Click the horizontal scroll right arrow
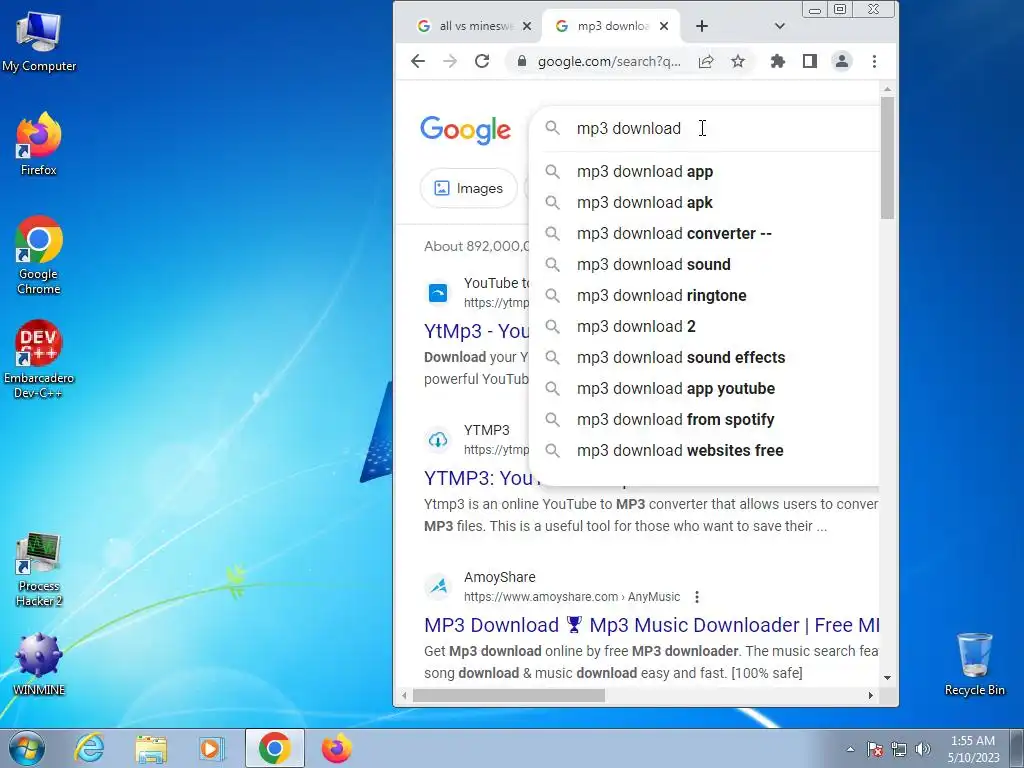Screen dimensions: 1024x768 pyautogui.click(x=871, y=696)
